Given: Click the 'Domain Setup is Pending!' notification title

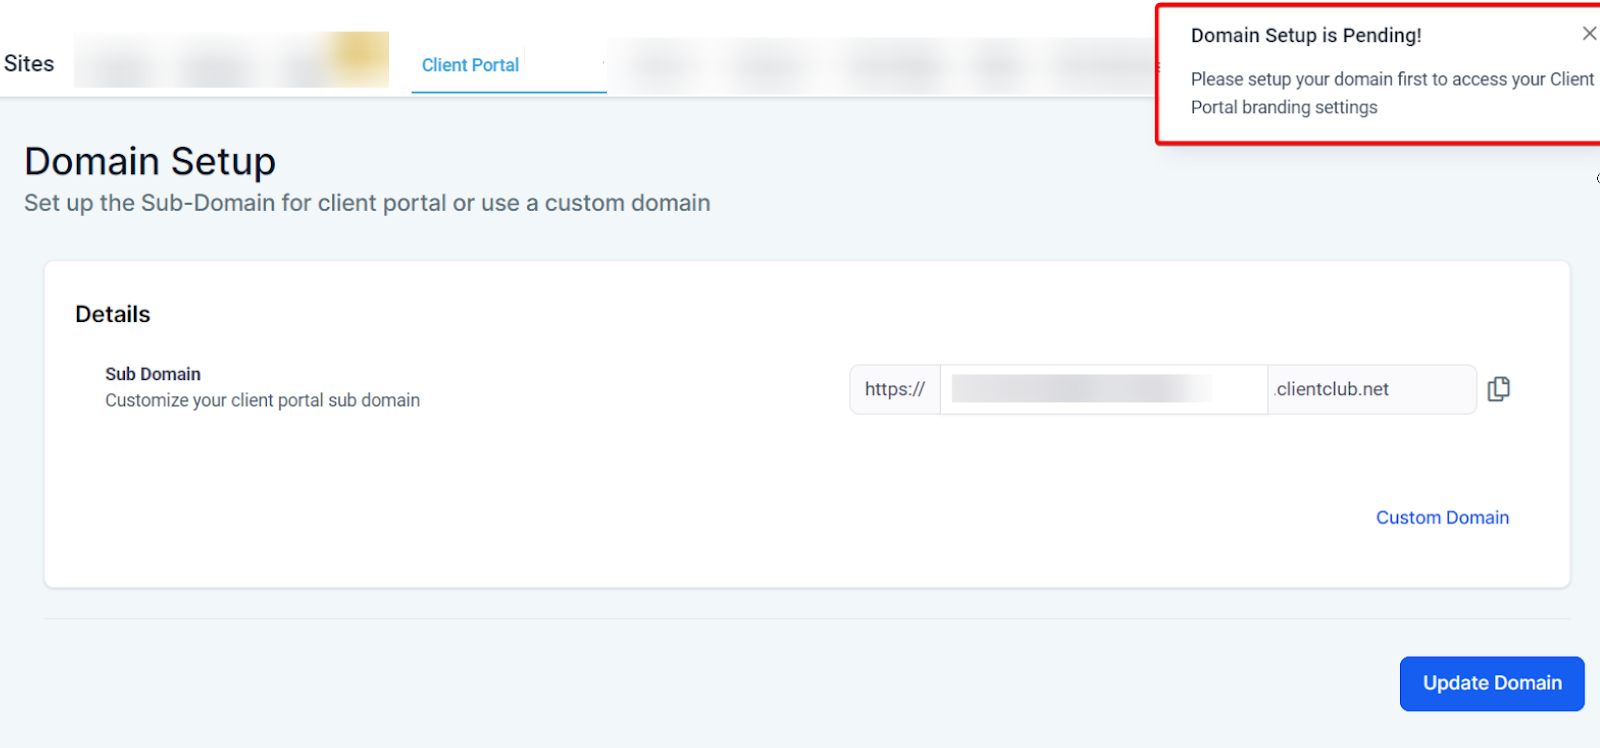Looking at the screenshot, I should point(1306,36).
